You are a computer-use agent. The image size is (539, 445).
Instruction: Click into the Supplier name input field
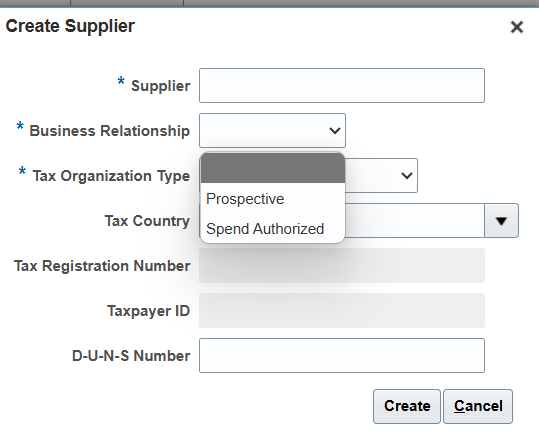tap(342, 86)
